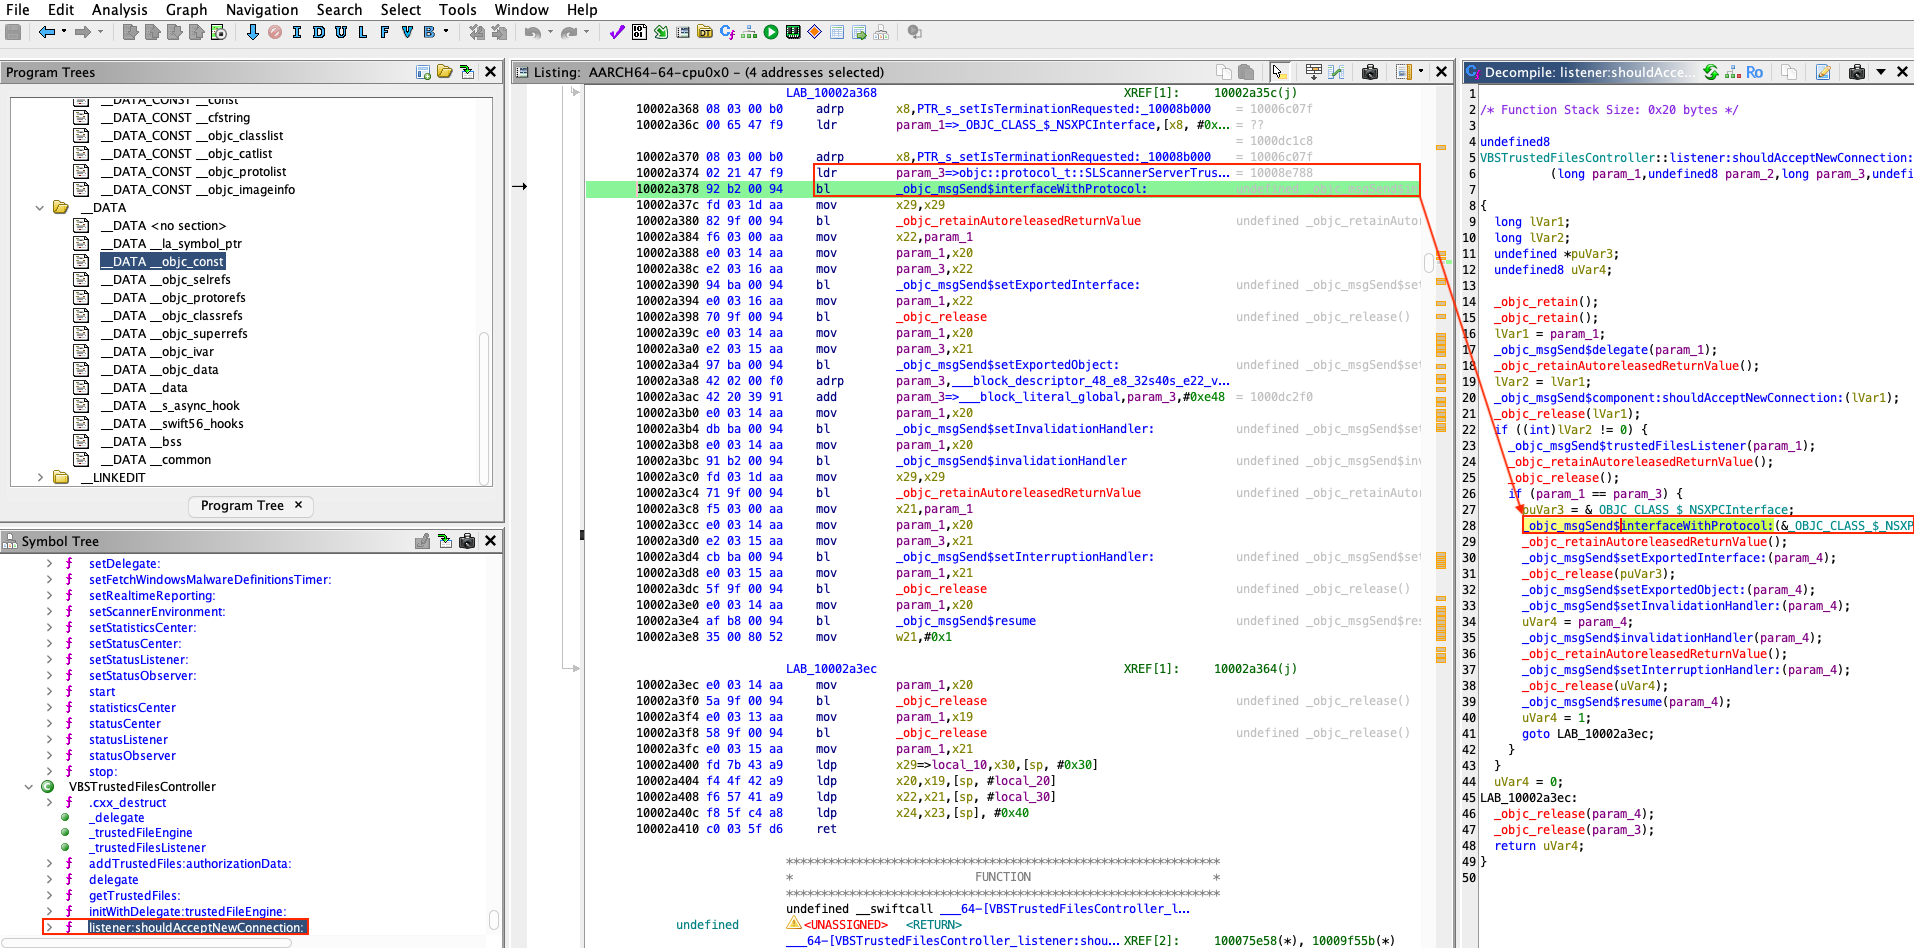Image resolution: width=1914 pixels, height=948 pixels.
Task: Toggle Function navigation type 'F'
Action: 385,32
